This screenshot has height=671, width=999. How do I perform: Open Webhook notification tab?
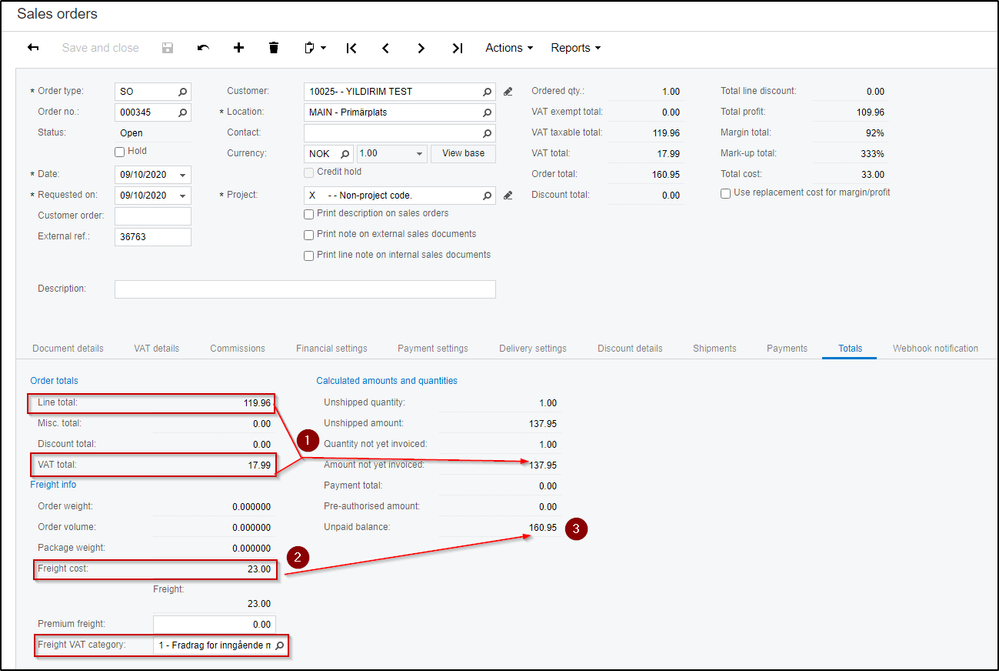[935, 349]
